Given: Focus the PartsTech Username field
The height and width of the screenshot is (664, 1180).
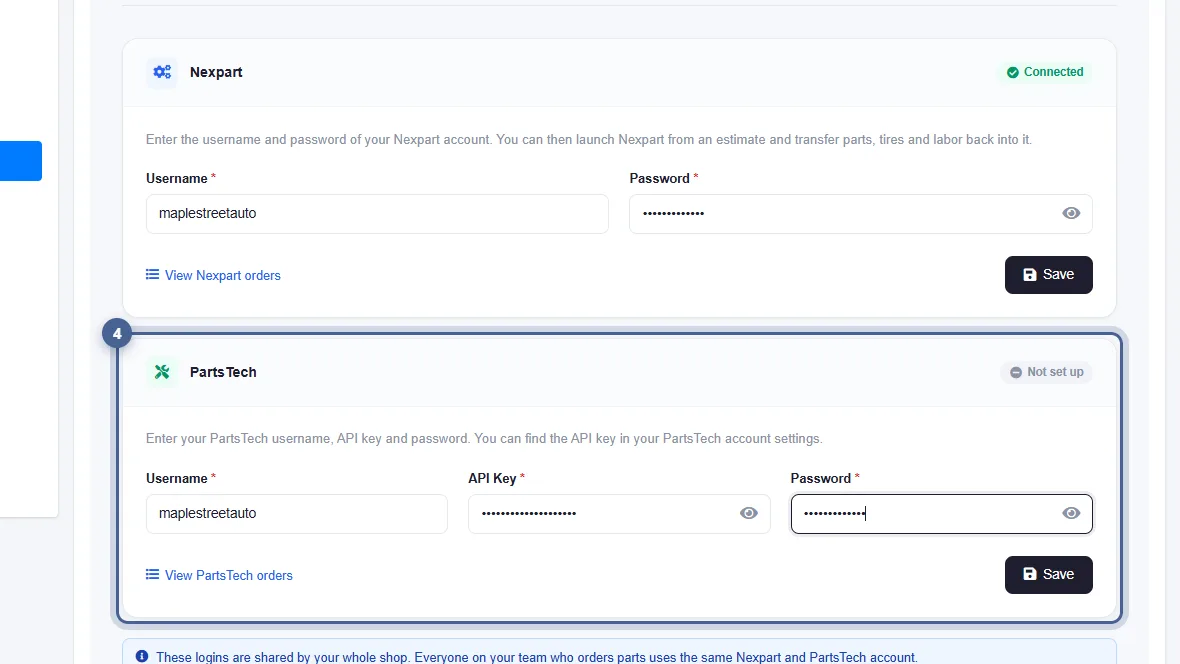Looking at the screenshot, I should coord(297,513).
